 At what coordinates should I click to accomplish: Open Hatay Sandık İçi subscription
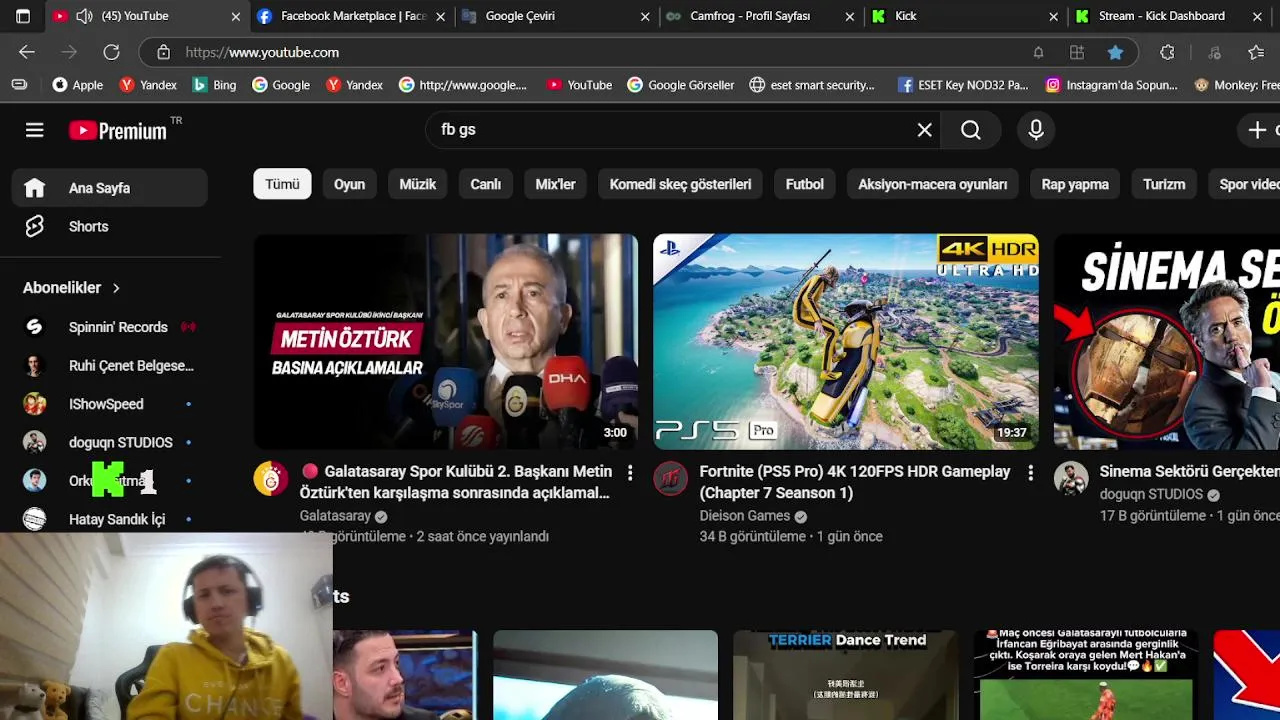pyautogui.click(x=110, y=520)
